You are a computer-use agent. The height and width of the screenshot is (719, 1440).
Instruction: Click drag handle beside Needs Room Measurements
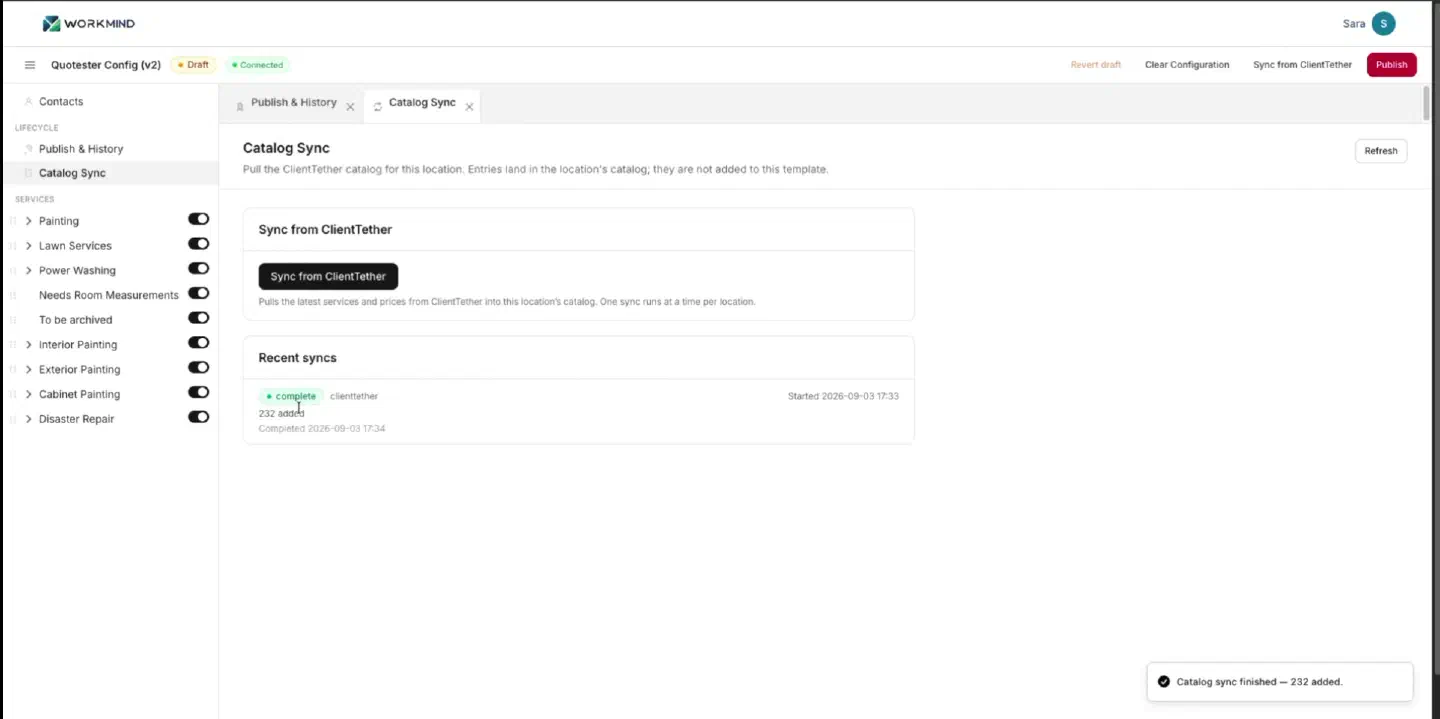coord(13,296)
